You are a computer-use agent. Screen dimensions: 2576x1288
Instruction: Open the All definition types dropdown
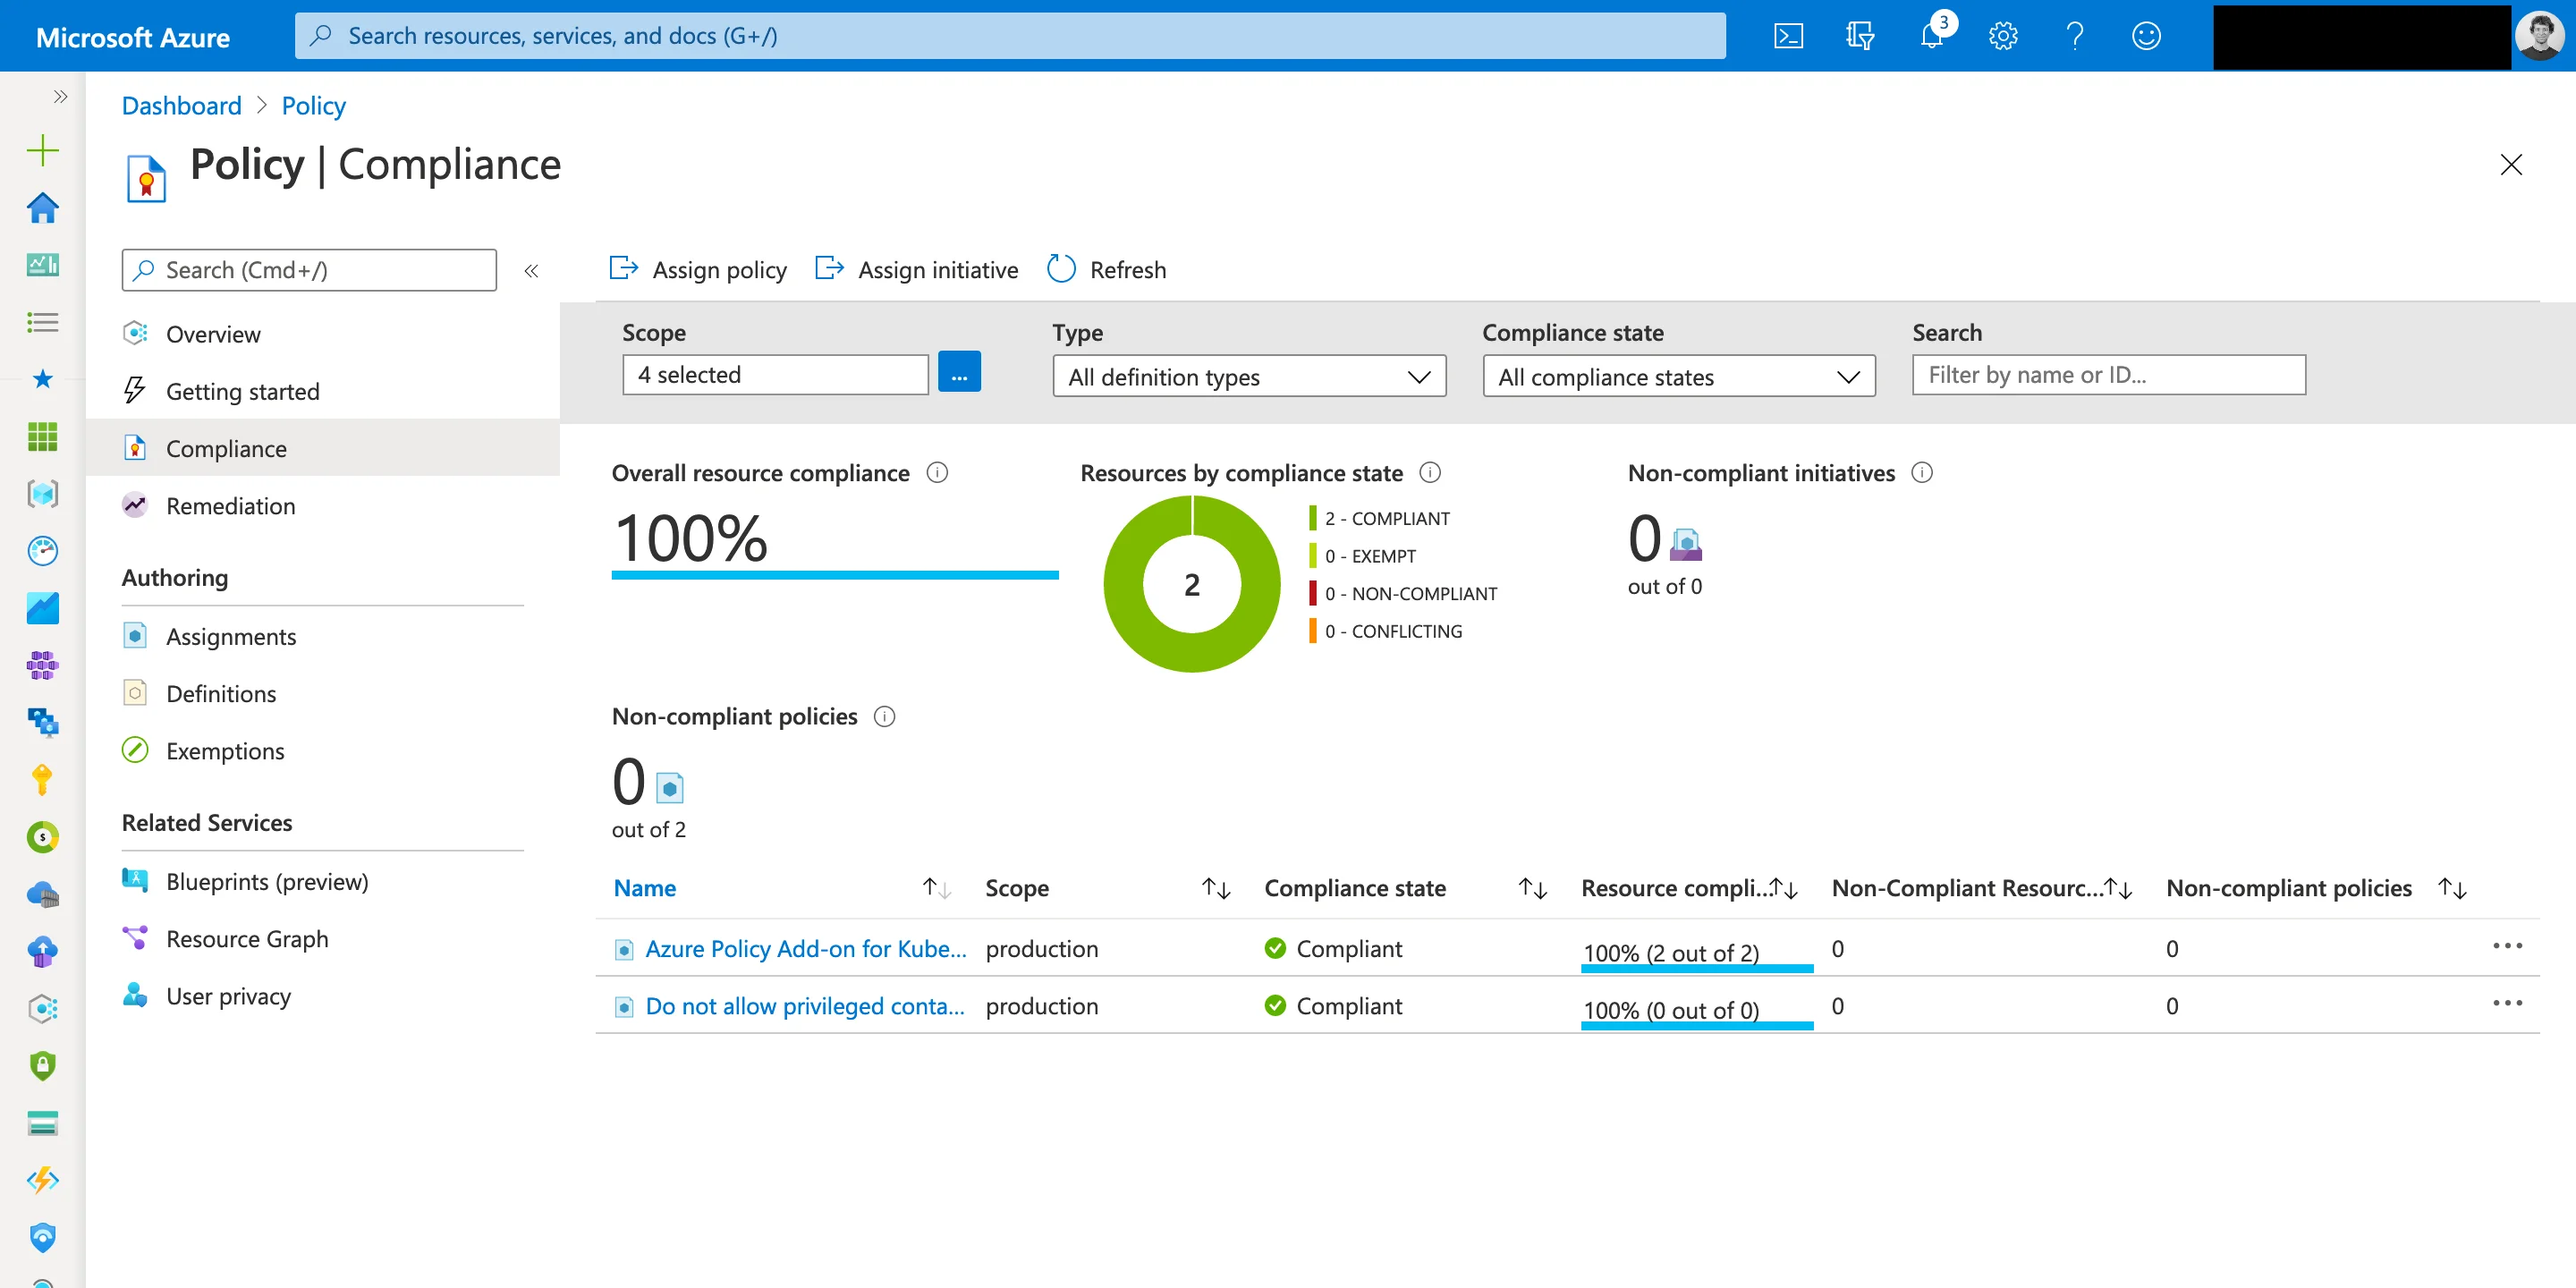coord(1248,376)
